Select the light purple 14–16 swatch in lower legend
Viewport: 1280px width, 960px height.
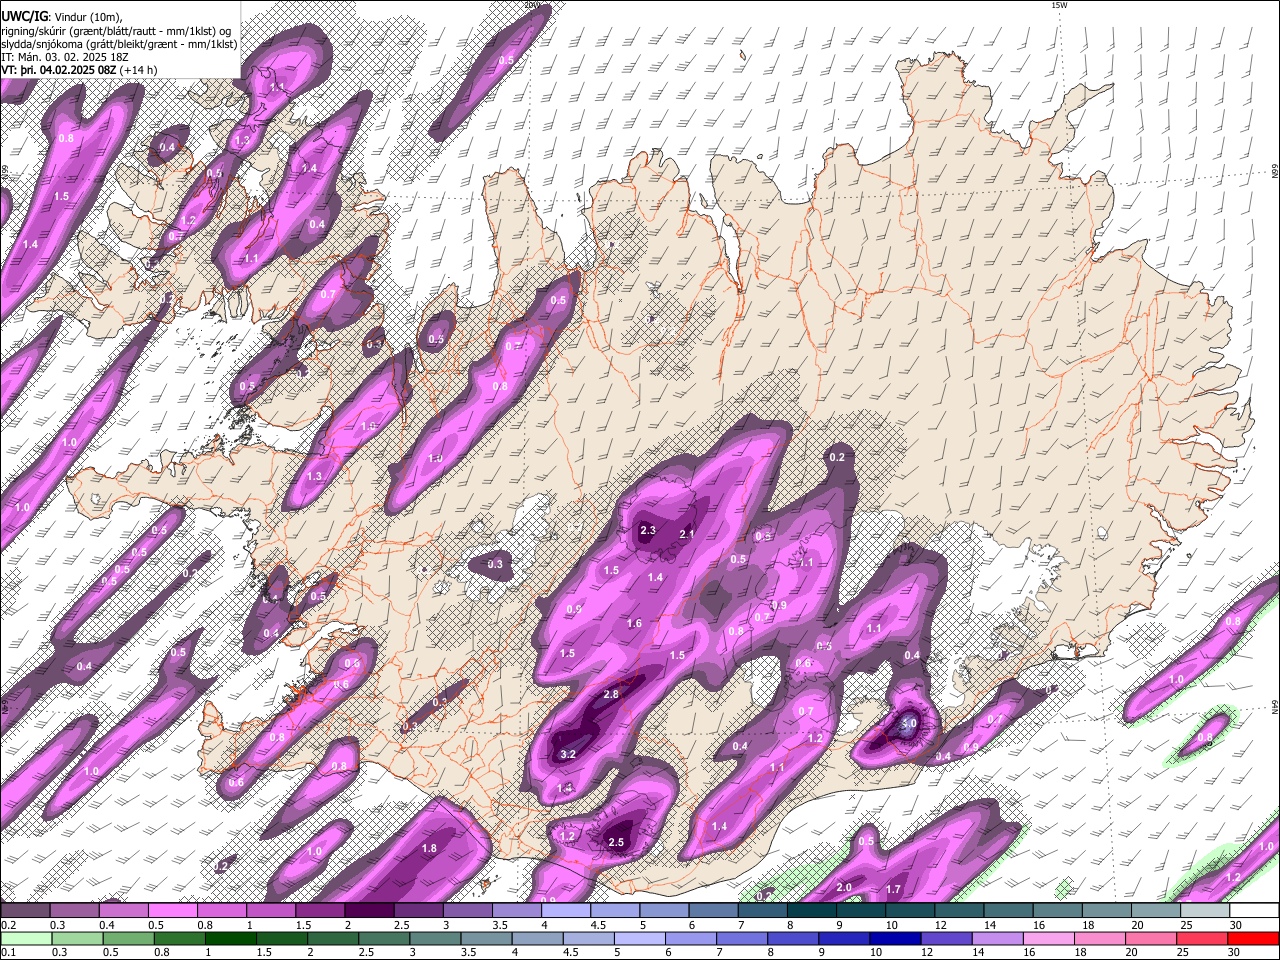998,939
